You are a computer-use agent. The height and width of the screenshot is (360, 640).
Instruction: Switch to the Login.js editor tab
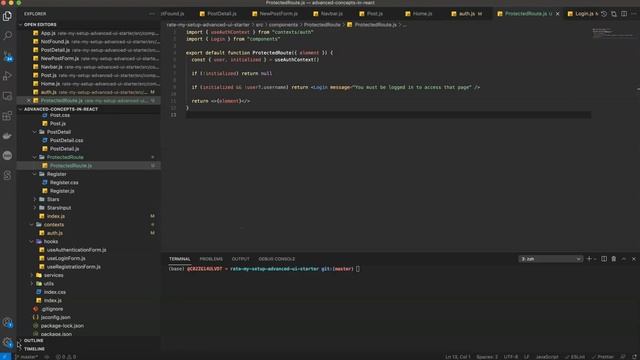(x=584, y=14)
